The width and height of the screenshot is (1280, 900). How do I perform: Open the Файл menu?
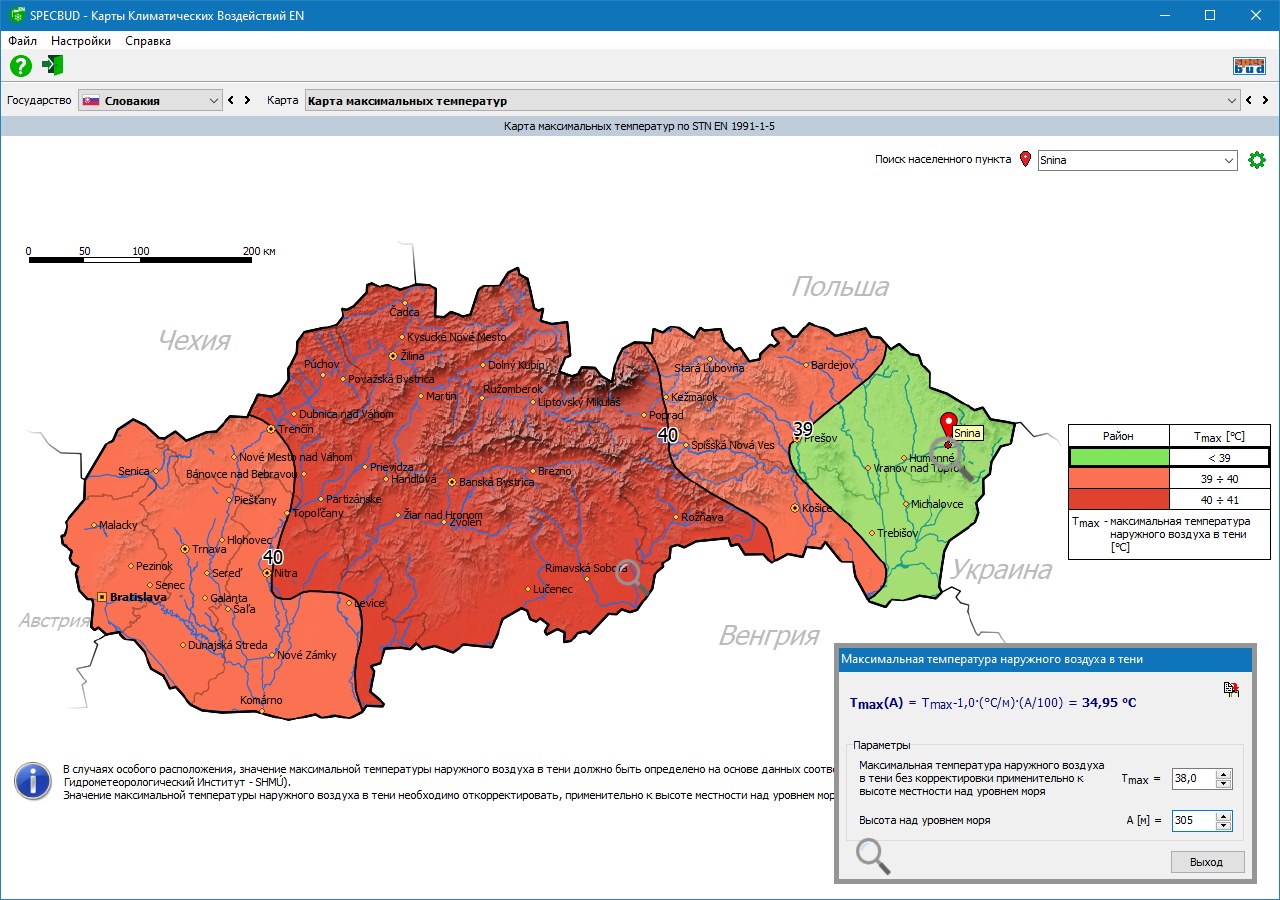(x=22, y=41)
